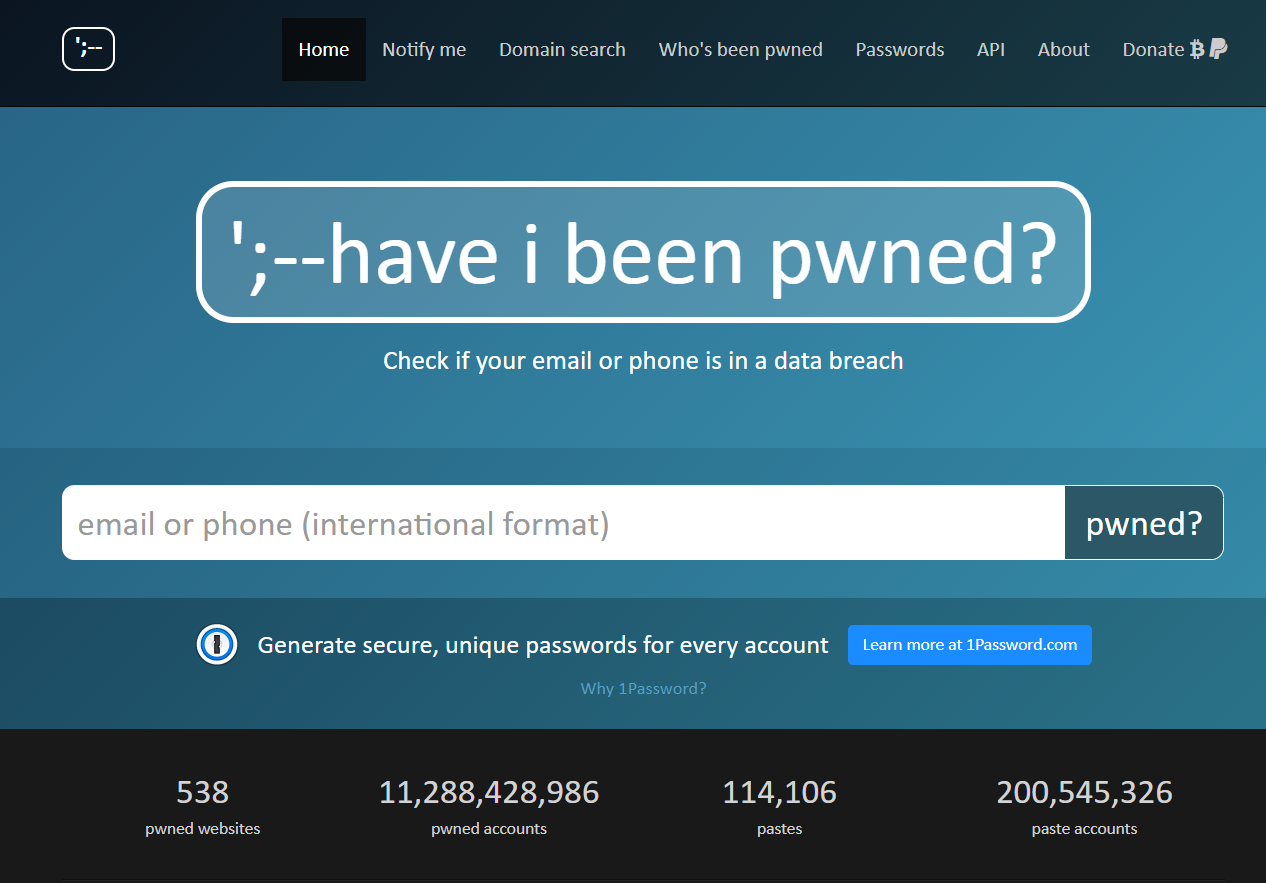Viewport: 1266px width, 883px height.
Task: Click the ';-- site logo icon in header
Action: pyautogui.click(x=88, y=49)
